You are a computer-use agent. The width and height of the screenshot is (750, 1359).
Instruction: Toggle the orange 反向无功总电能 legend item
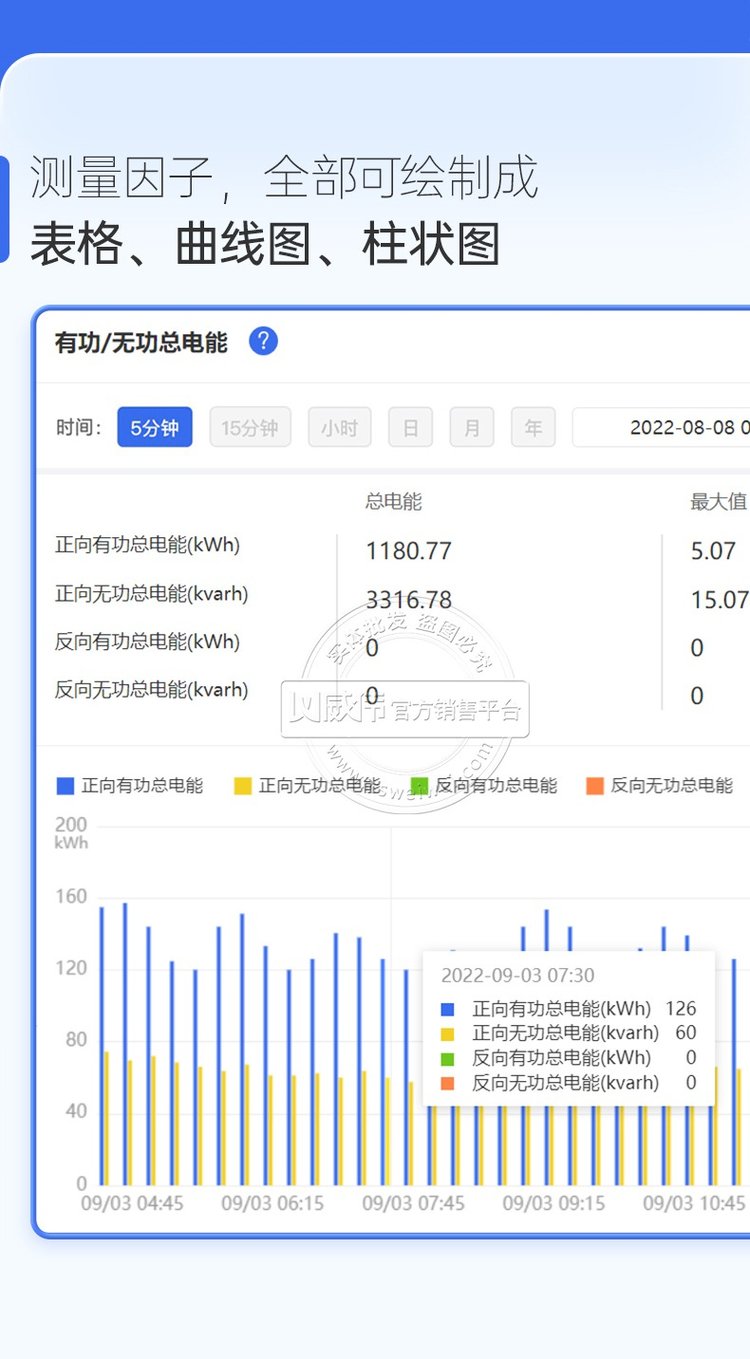click(x=659, y=786)
